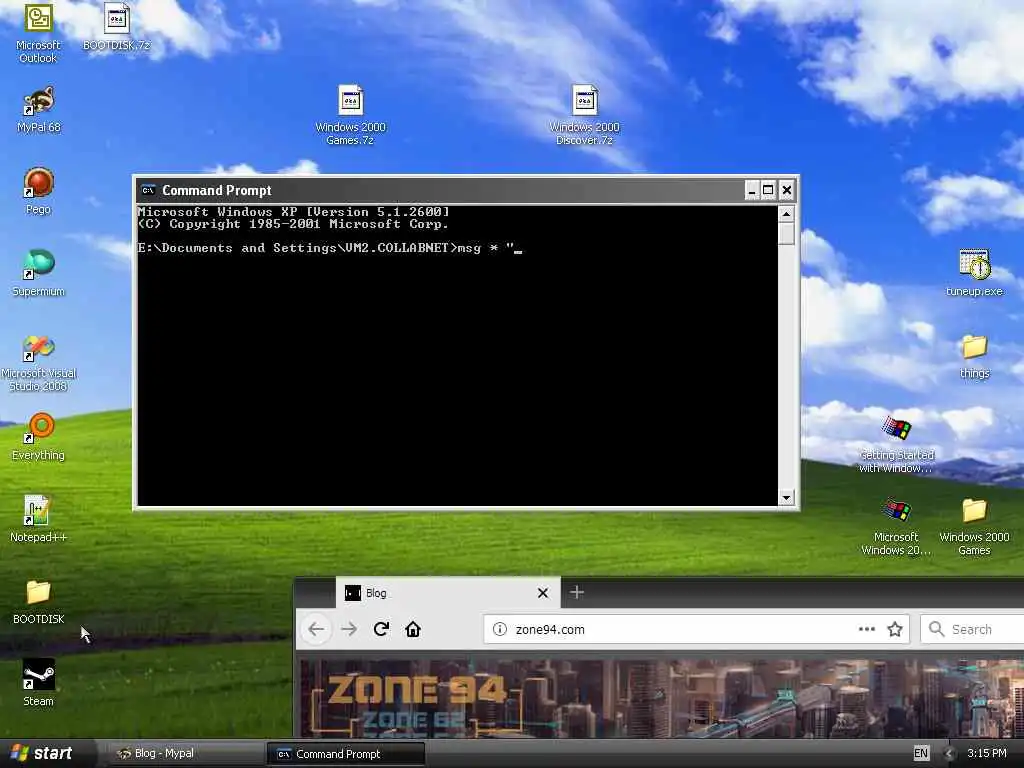
Task: Show site information for zone94.com
Action: [500, 629]
